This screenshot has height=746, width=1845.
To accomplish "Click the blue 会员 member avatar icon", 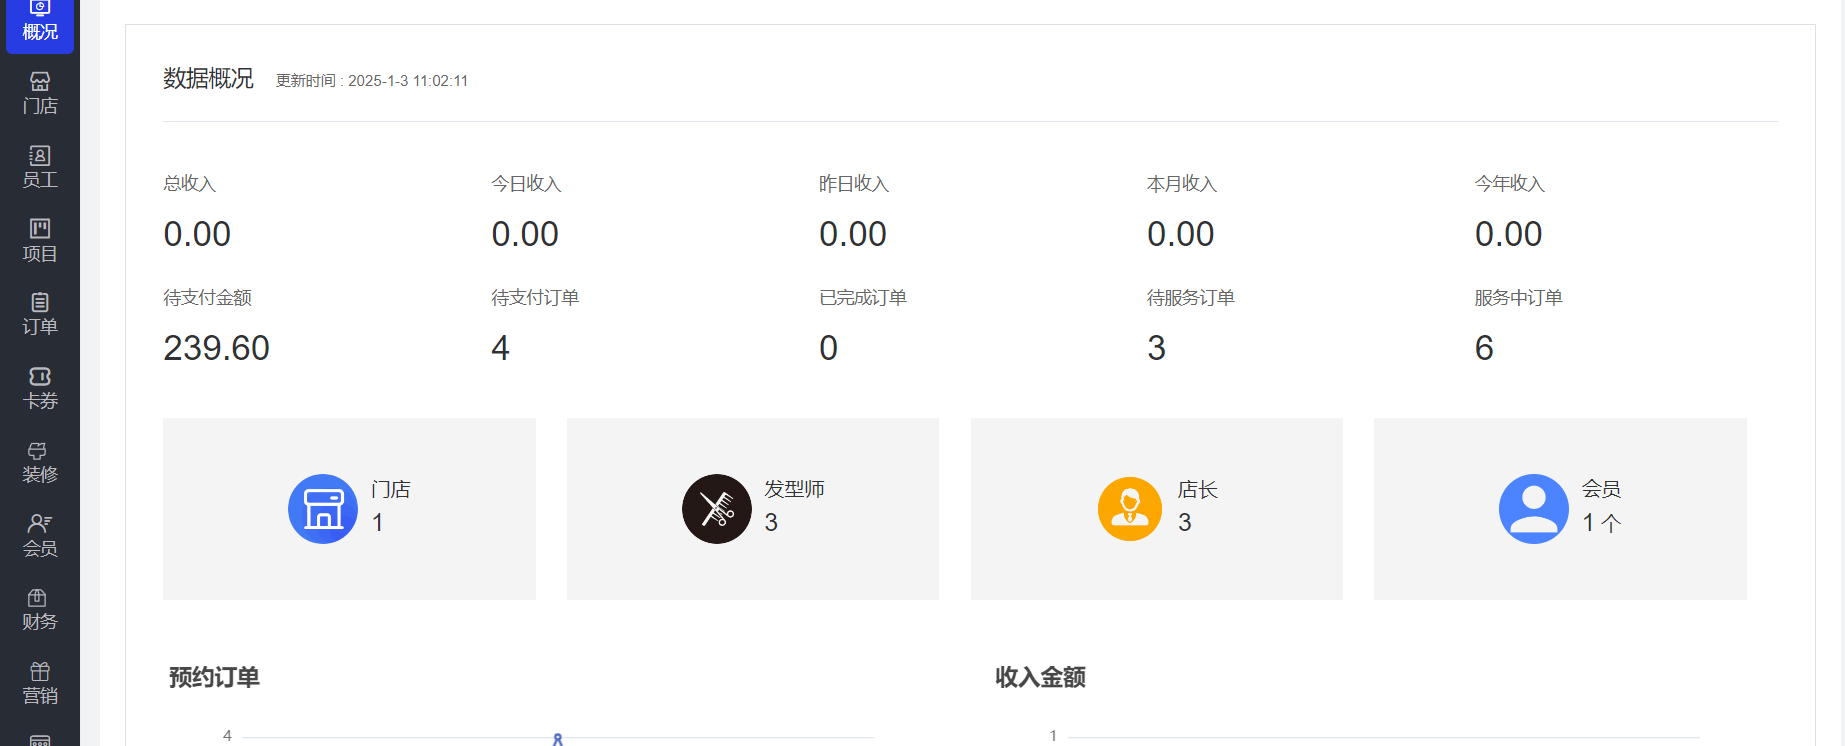I will [1534, 509].
